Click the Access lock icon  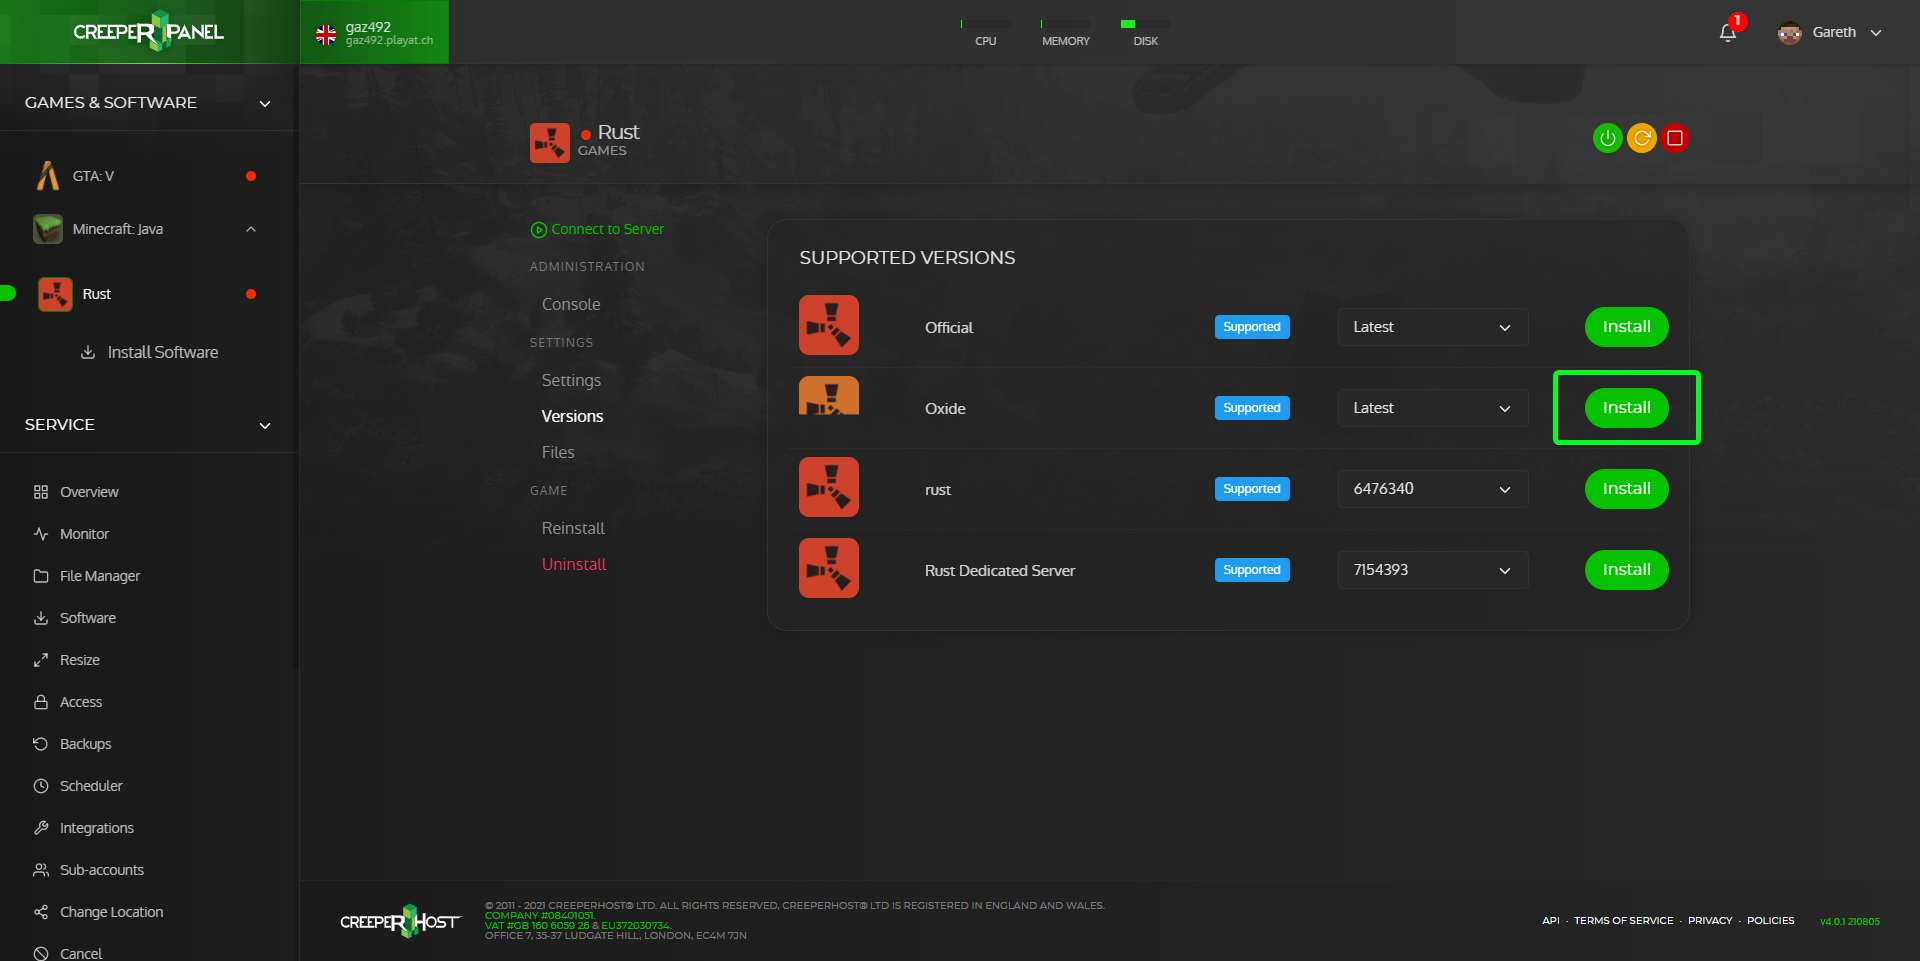tap(41, 702)
